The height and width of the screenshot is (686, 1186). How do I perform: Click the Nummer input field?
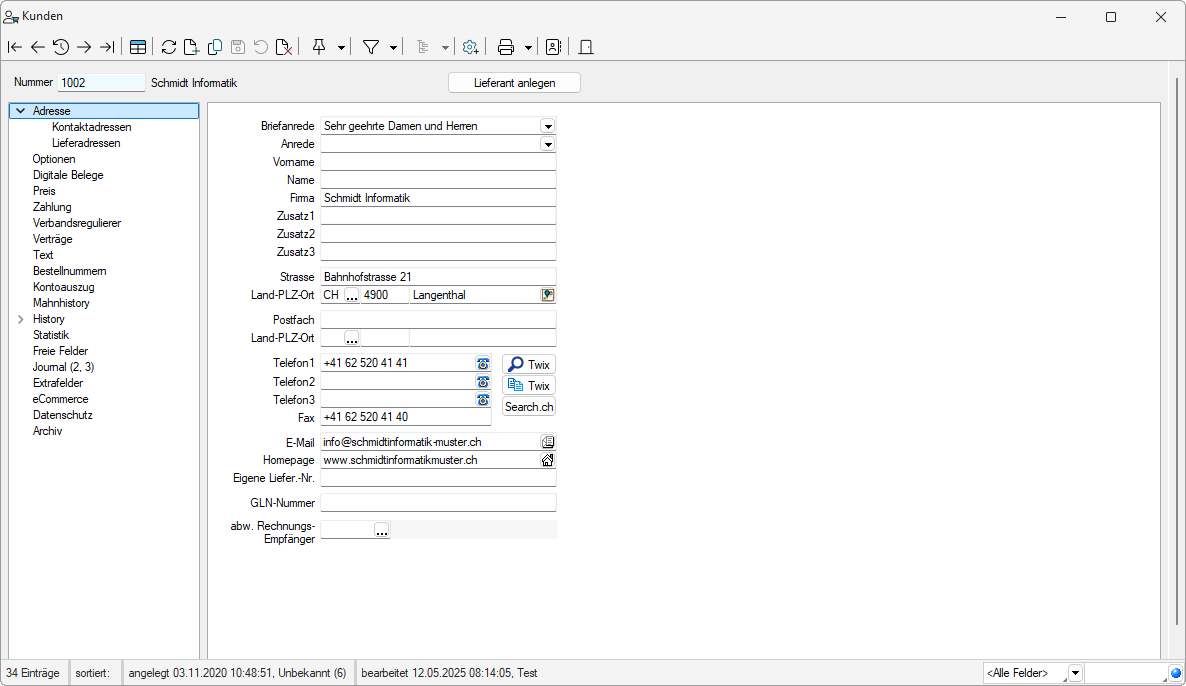coord(101,83)
